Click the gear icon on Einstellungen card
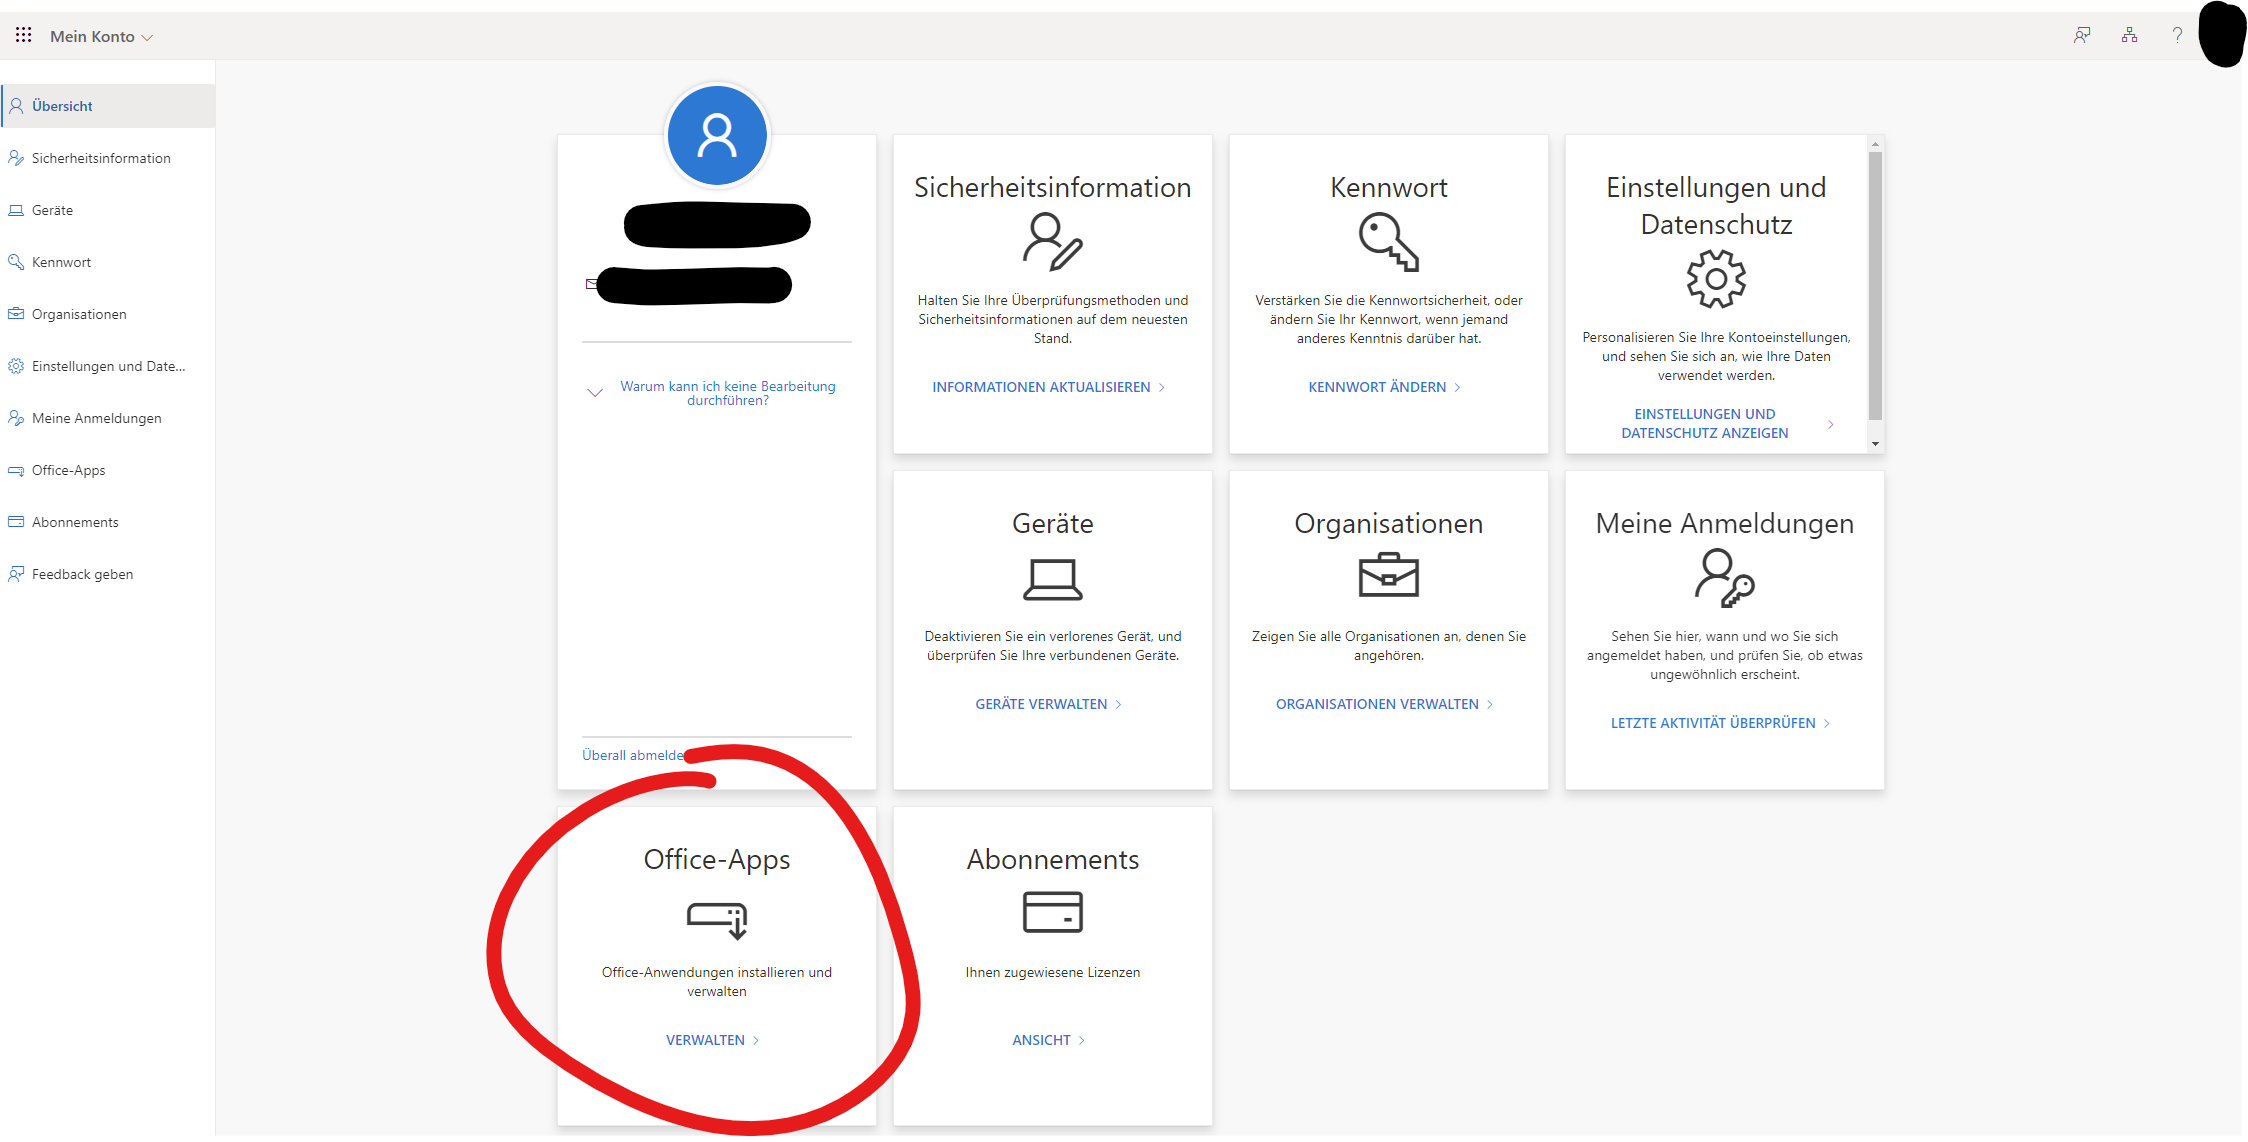2248x1142 pixels. (x=1716, y=279)
